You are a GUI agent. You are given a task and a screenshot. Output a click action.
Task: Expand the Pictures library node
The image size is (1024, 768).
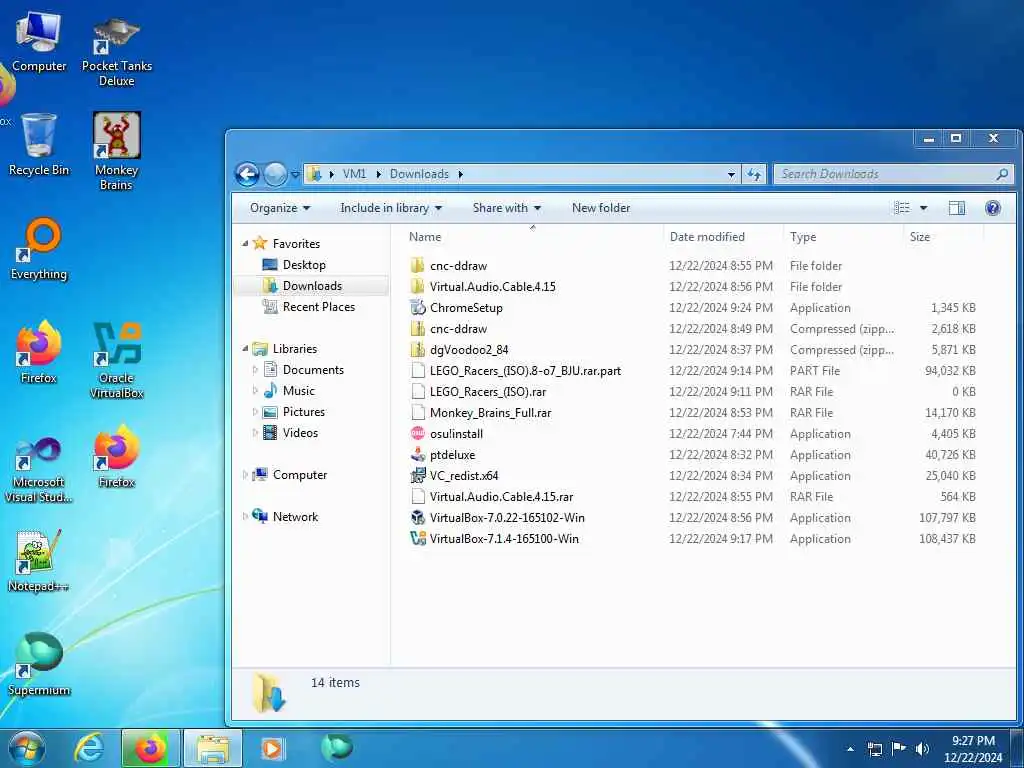coord(255,412)
